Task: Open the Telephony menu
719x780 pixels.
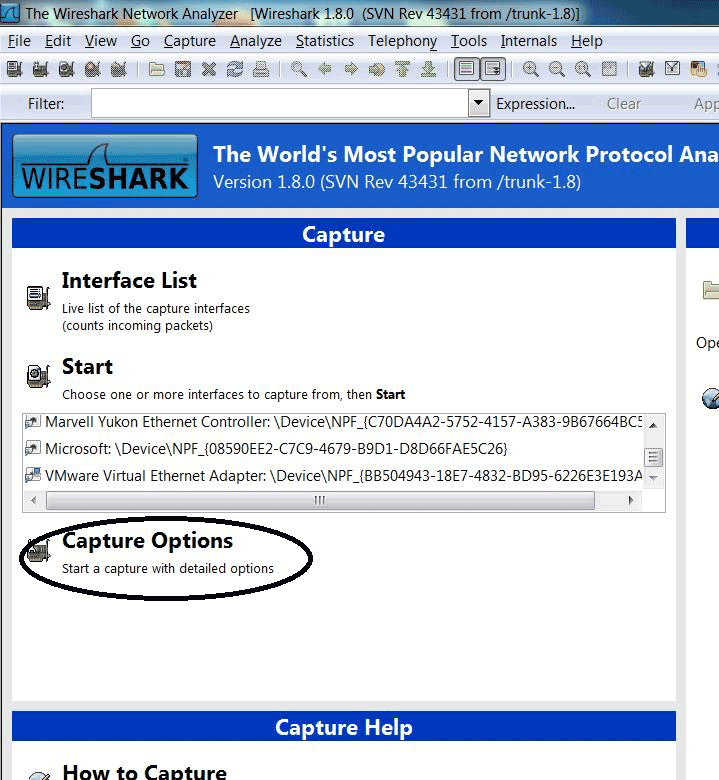Action: point(403,41)
